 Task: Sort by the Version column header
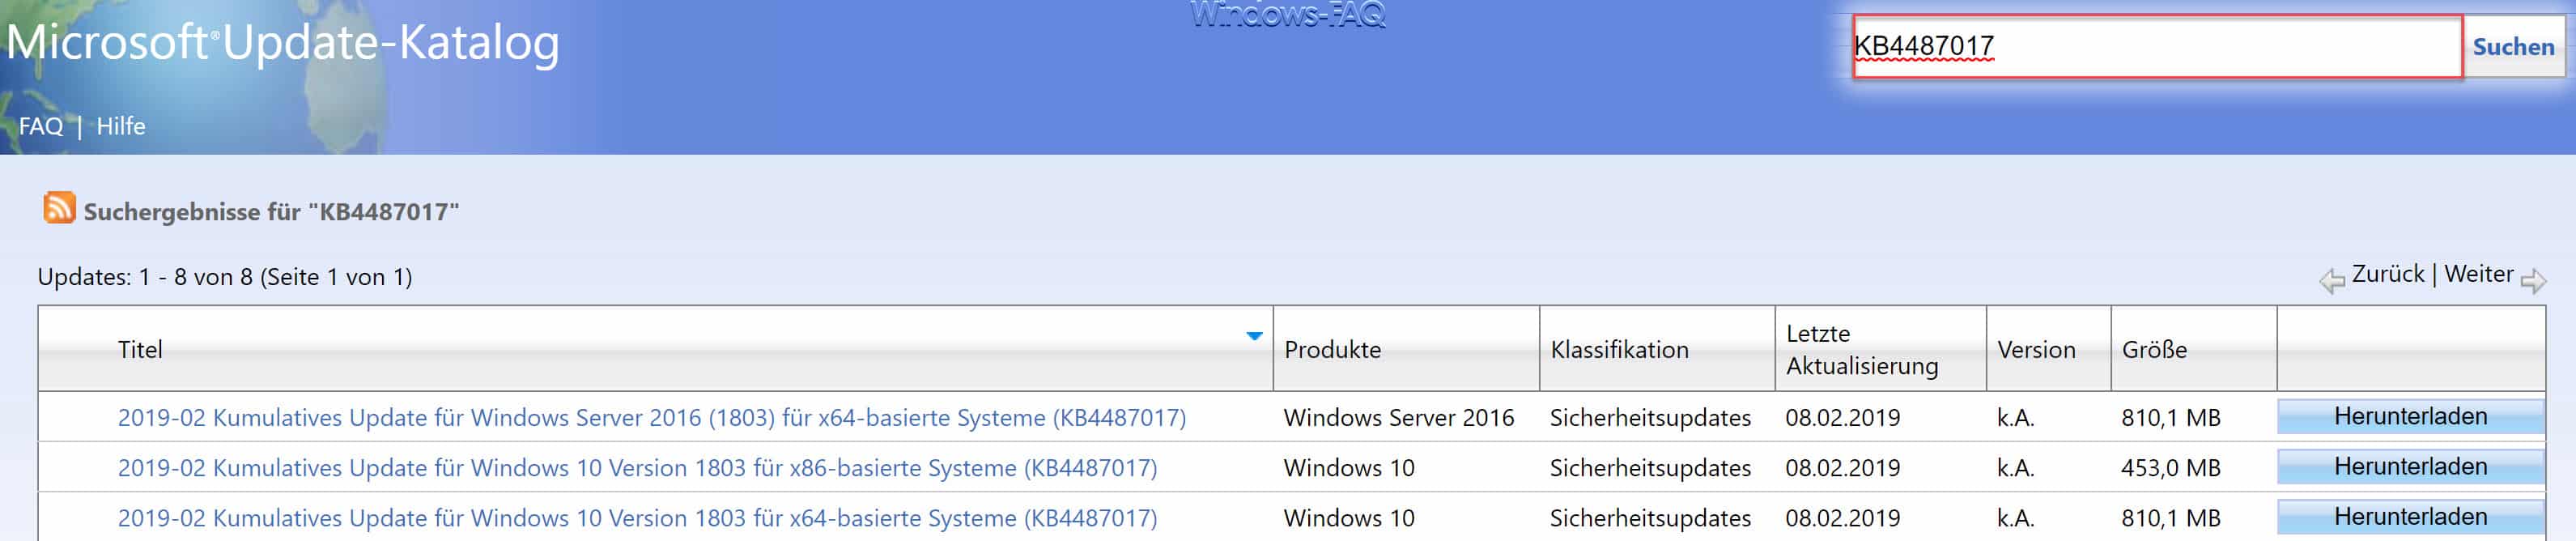[x=2036, y=349]
